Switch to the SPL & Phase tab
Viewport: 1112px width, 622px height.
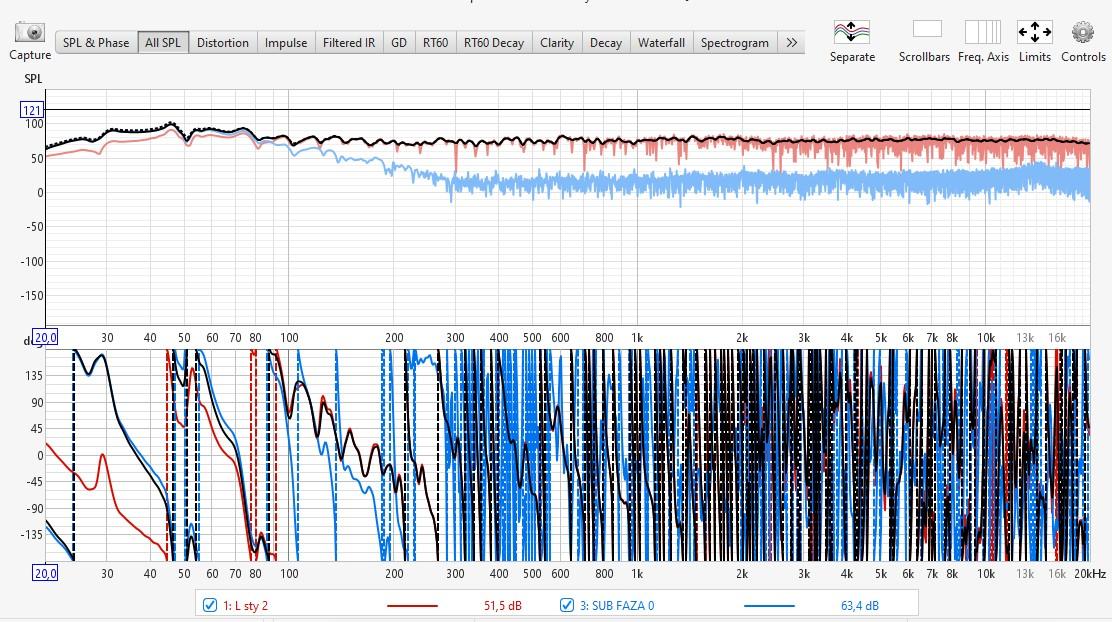click(x=96, y=43)
